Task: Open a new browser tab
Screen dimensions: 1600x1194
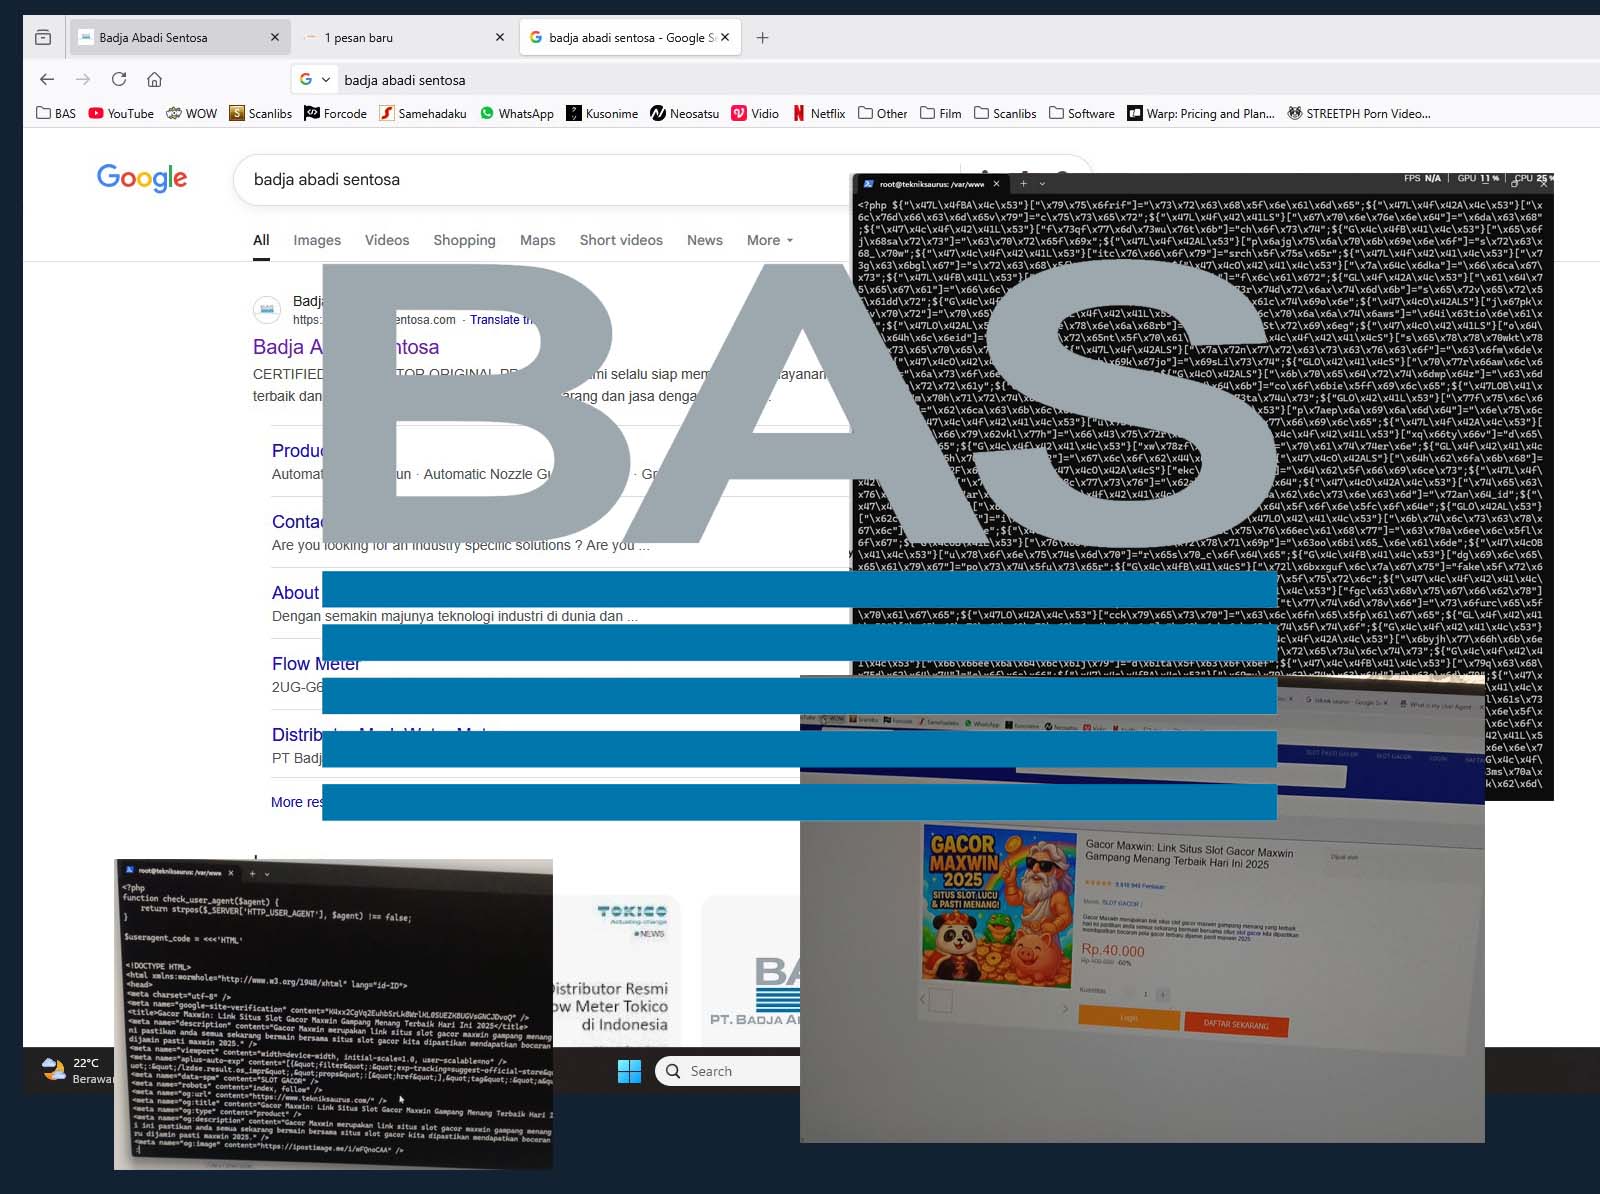Action: 762,38
